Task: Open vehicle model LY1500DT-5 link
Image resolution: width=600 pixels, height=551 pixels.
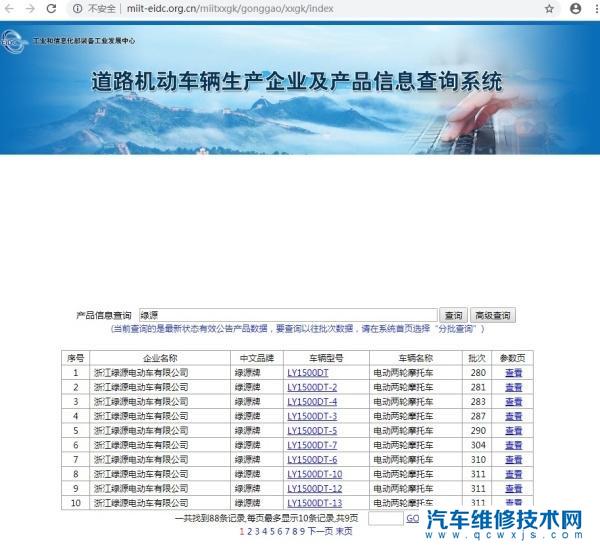Action: point(312,431)
